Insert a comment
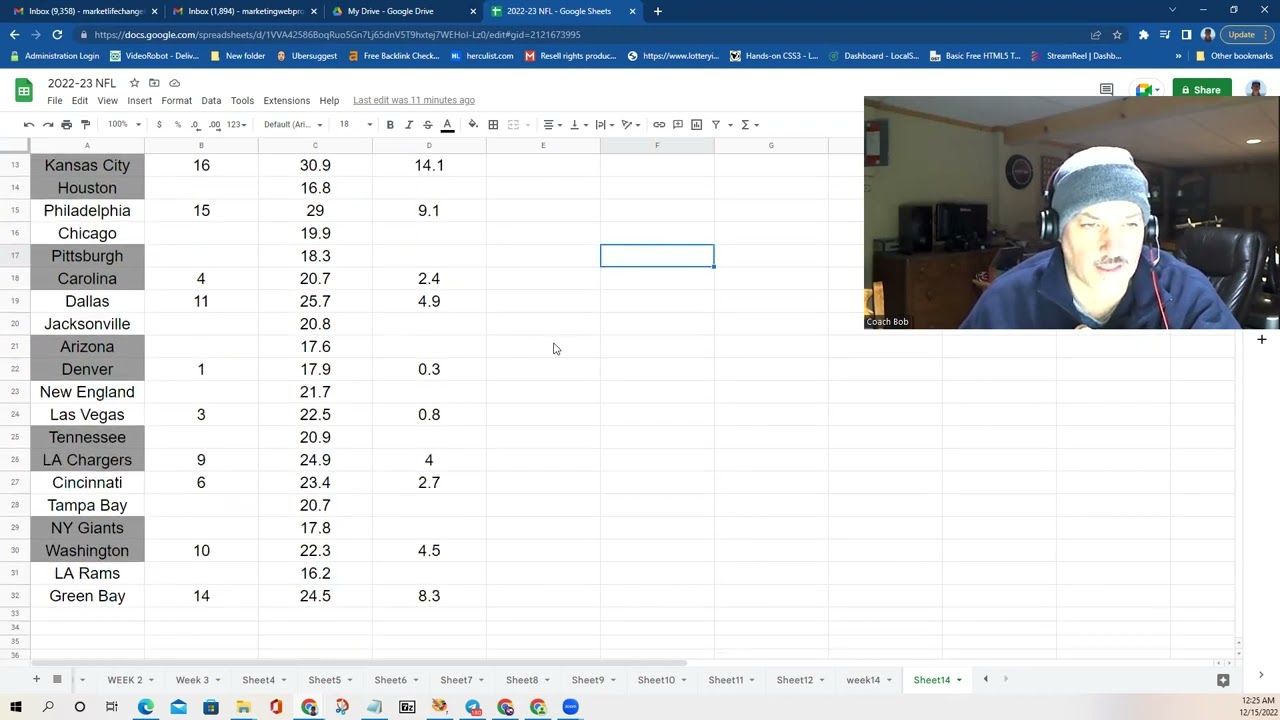Screen dimensions: 1280x720 pyautogui.click(x=678, y=124)
